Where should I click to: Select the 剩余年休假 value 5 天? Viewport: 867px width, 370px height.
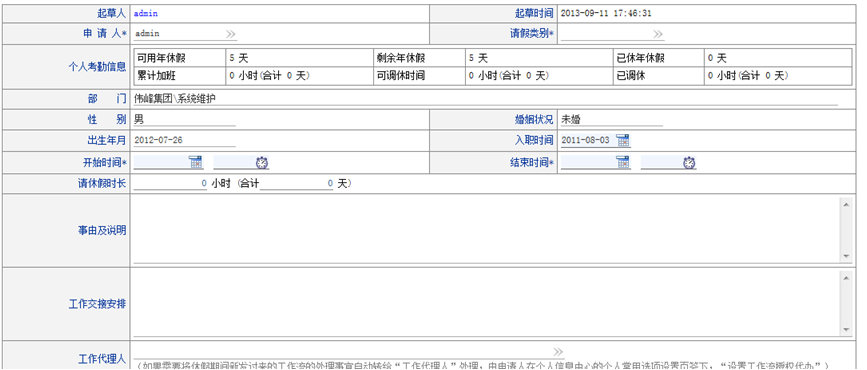[x=478, y=58]
